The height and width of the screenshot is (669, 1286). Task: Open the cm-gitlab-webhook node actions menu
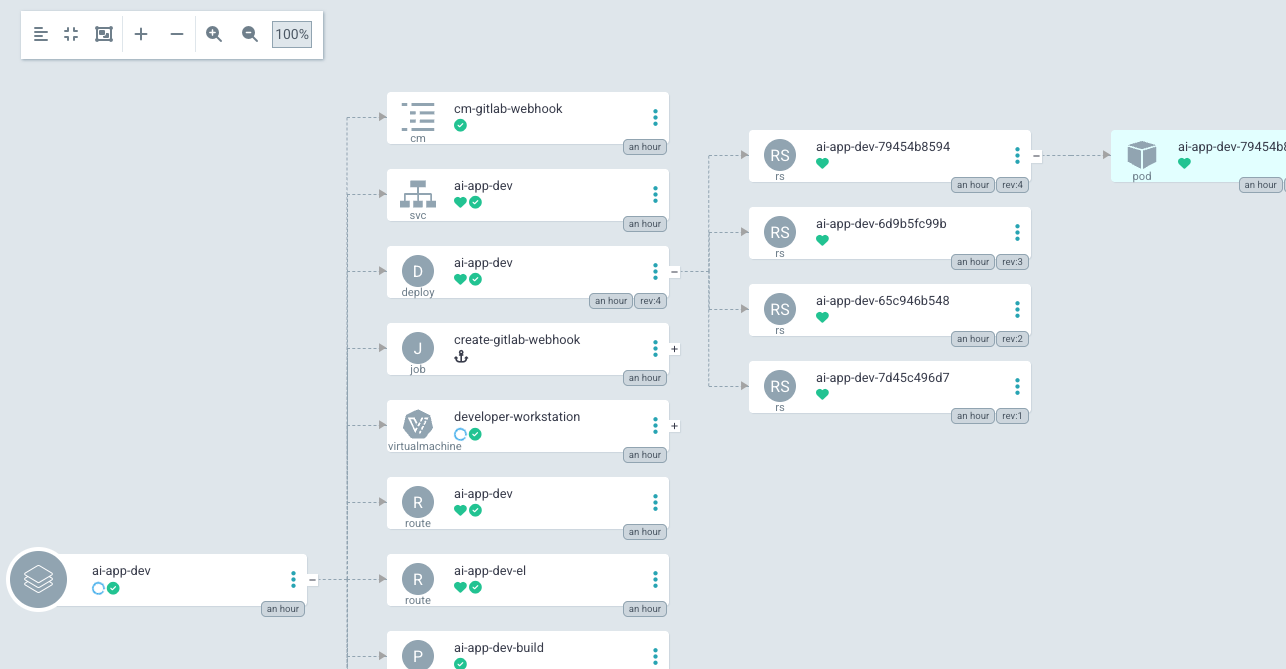click(x=655, y=118)
